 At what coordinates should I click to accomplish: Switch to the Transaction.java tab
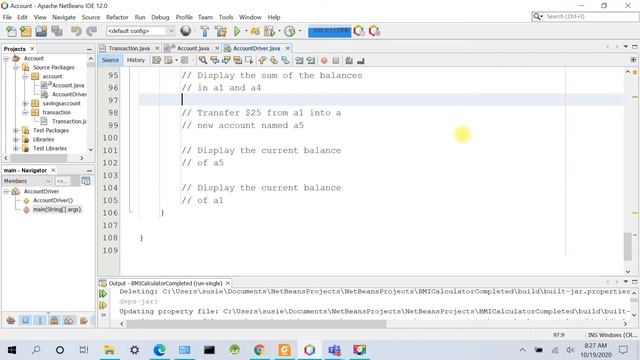click(129, 48)
